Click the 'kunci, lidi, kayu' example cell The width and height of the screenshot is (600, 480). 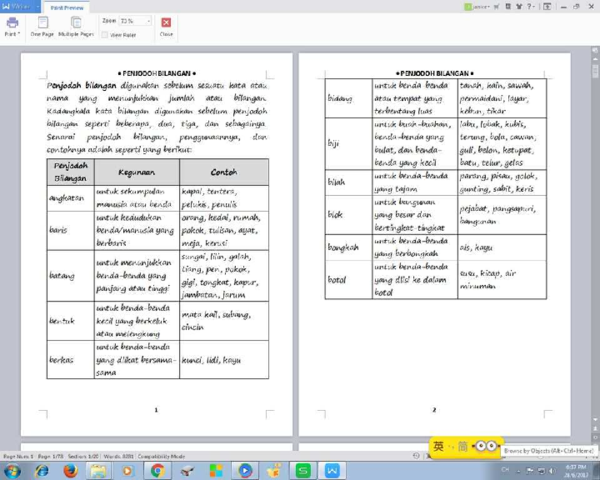(x=224, y=360)
